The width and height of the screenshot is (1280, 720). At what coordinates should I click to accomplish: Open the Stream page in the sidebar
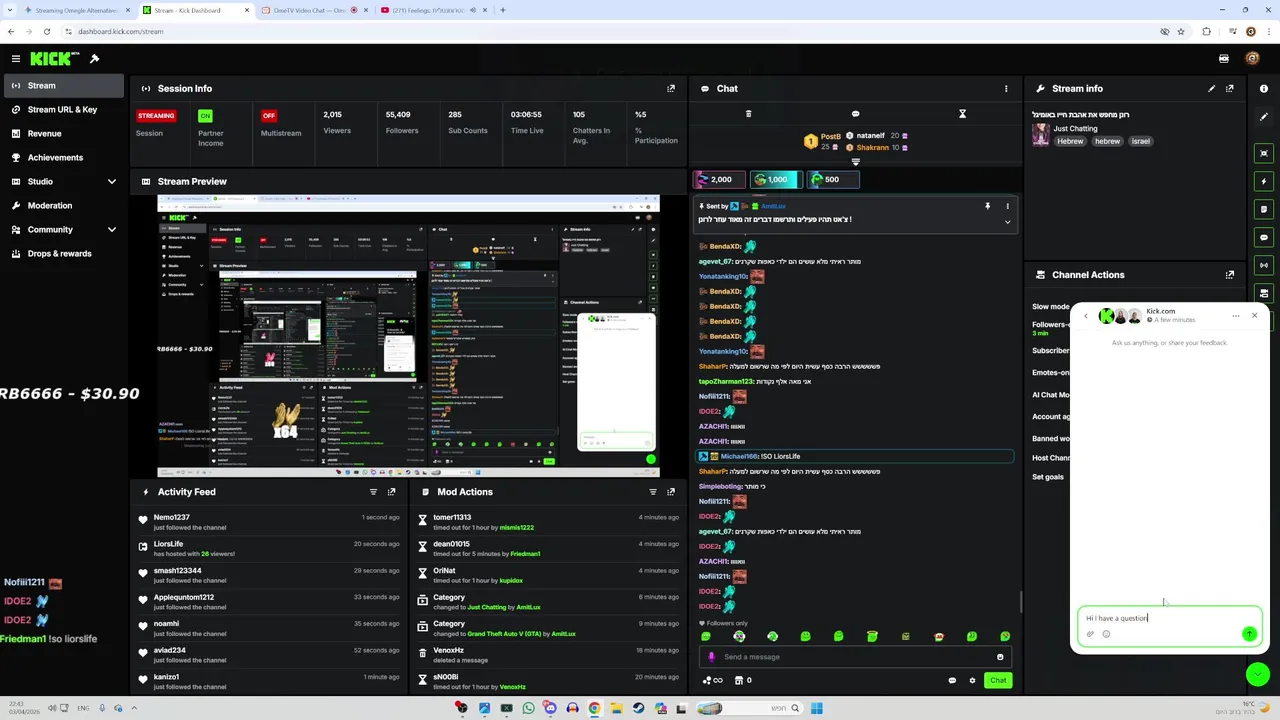(x=62, y=85)
